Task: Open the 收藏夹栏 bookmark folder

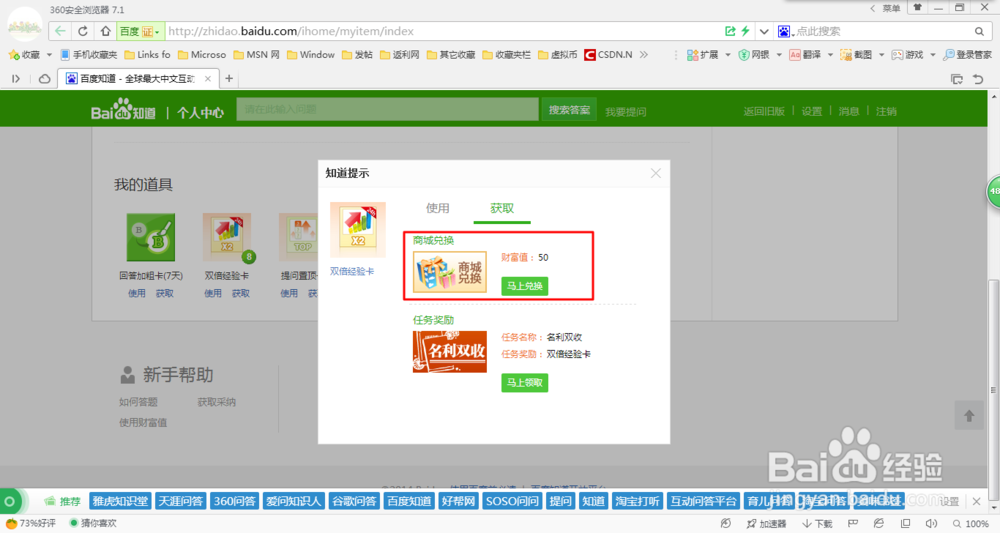Action: (x=507, y=55)
